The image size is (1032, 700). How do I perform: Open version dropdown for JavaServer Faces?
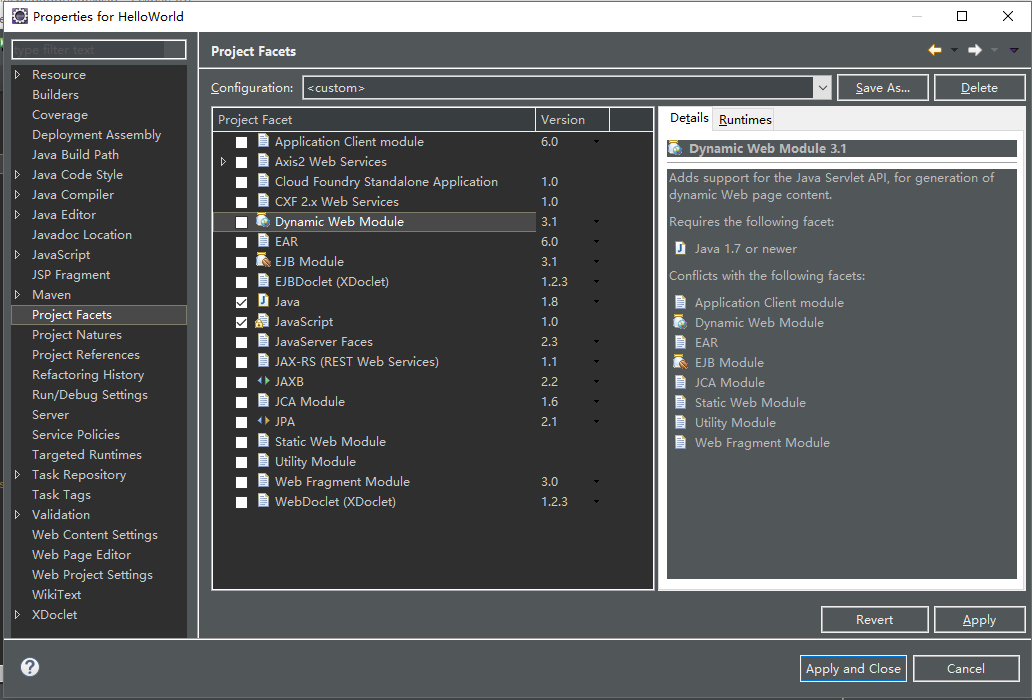(x=596, y=341)
